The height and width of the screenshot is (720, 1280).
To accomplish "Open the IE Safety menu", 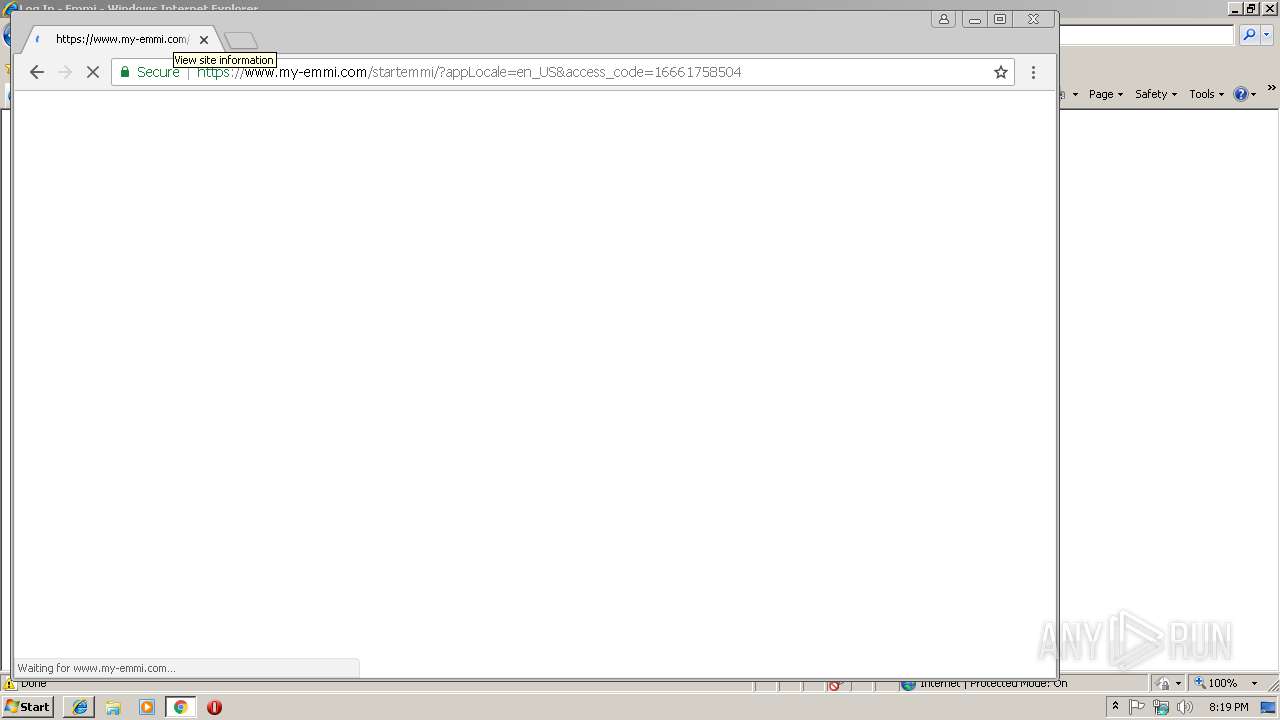I will point(1156,94).
